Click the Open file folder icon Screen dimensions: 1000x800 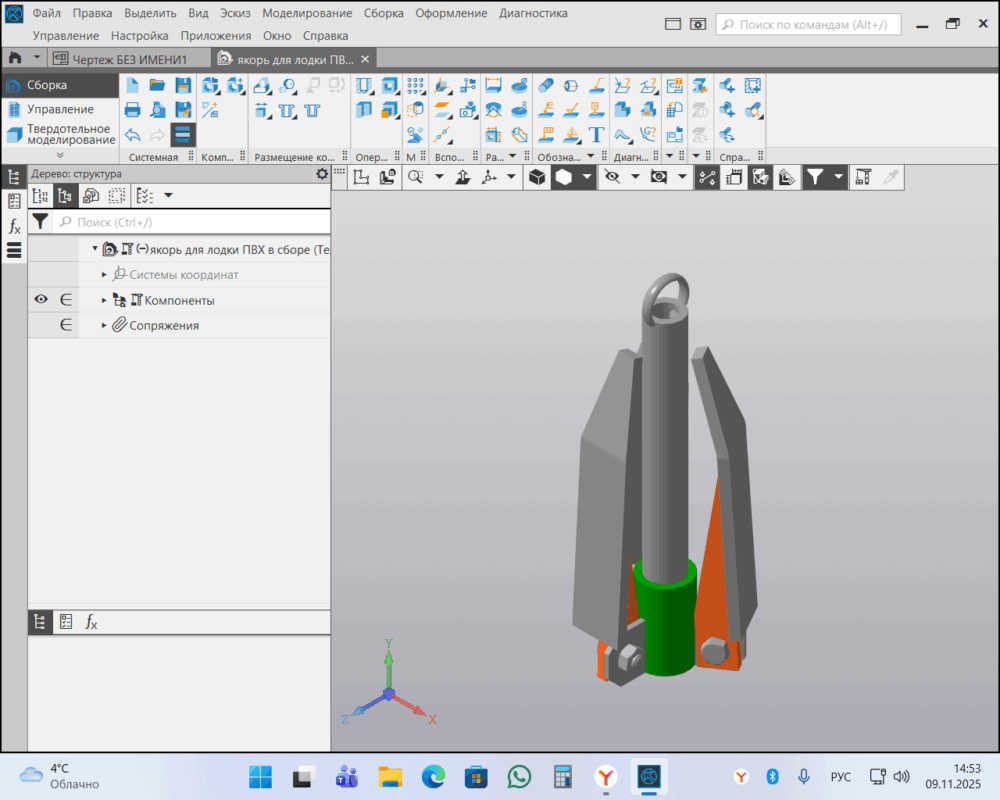158,86
